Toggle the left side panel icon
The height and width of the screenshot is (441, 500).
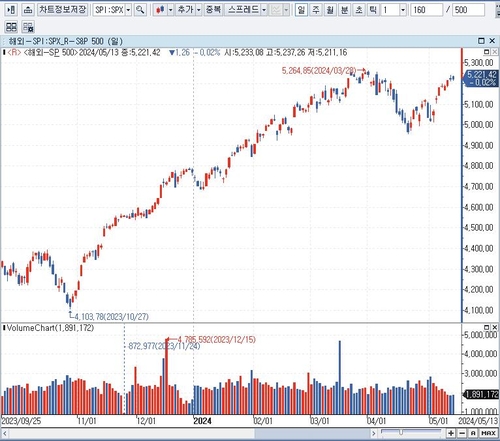pos(11,10)
